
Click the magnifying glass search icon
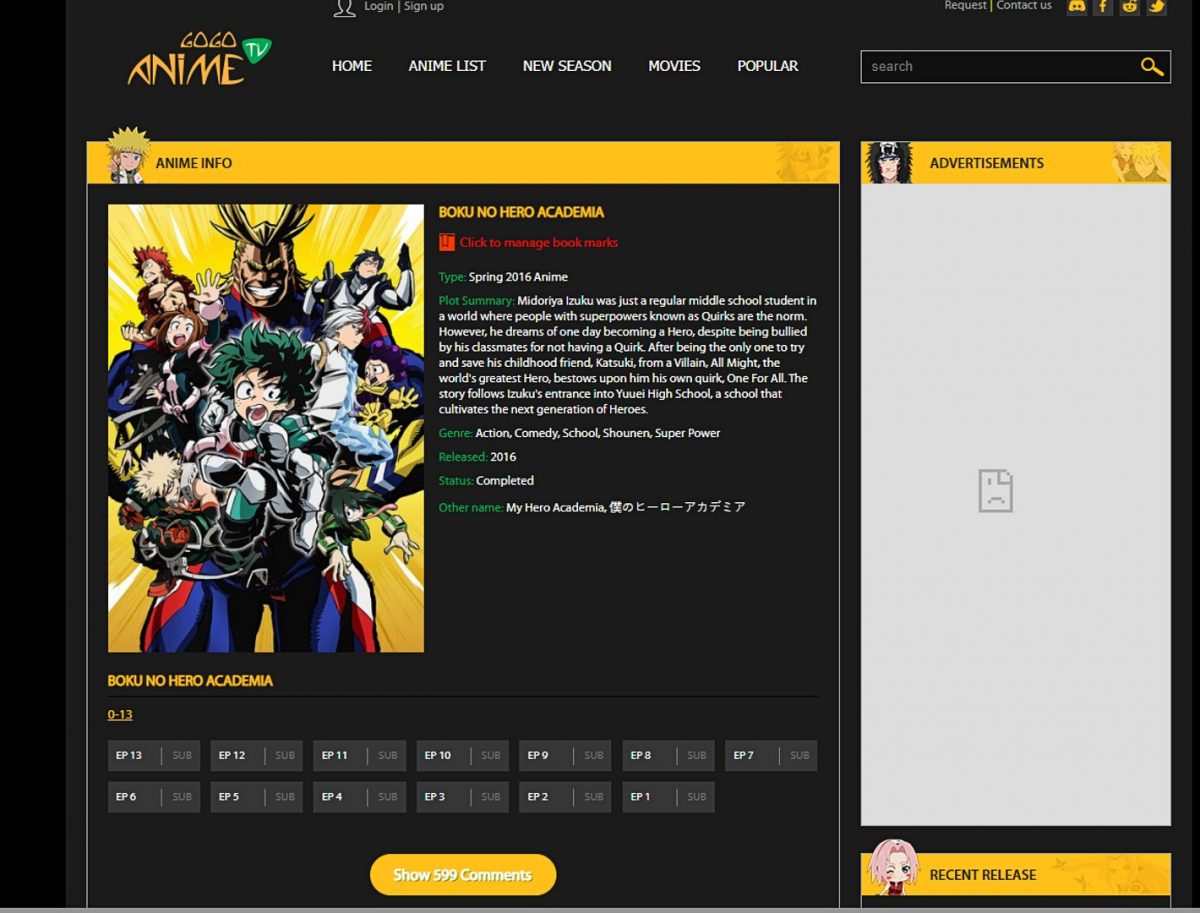click(x=1151, y=67)
